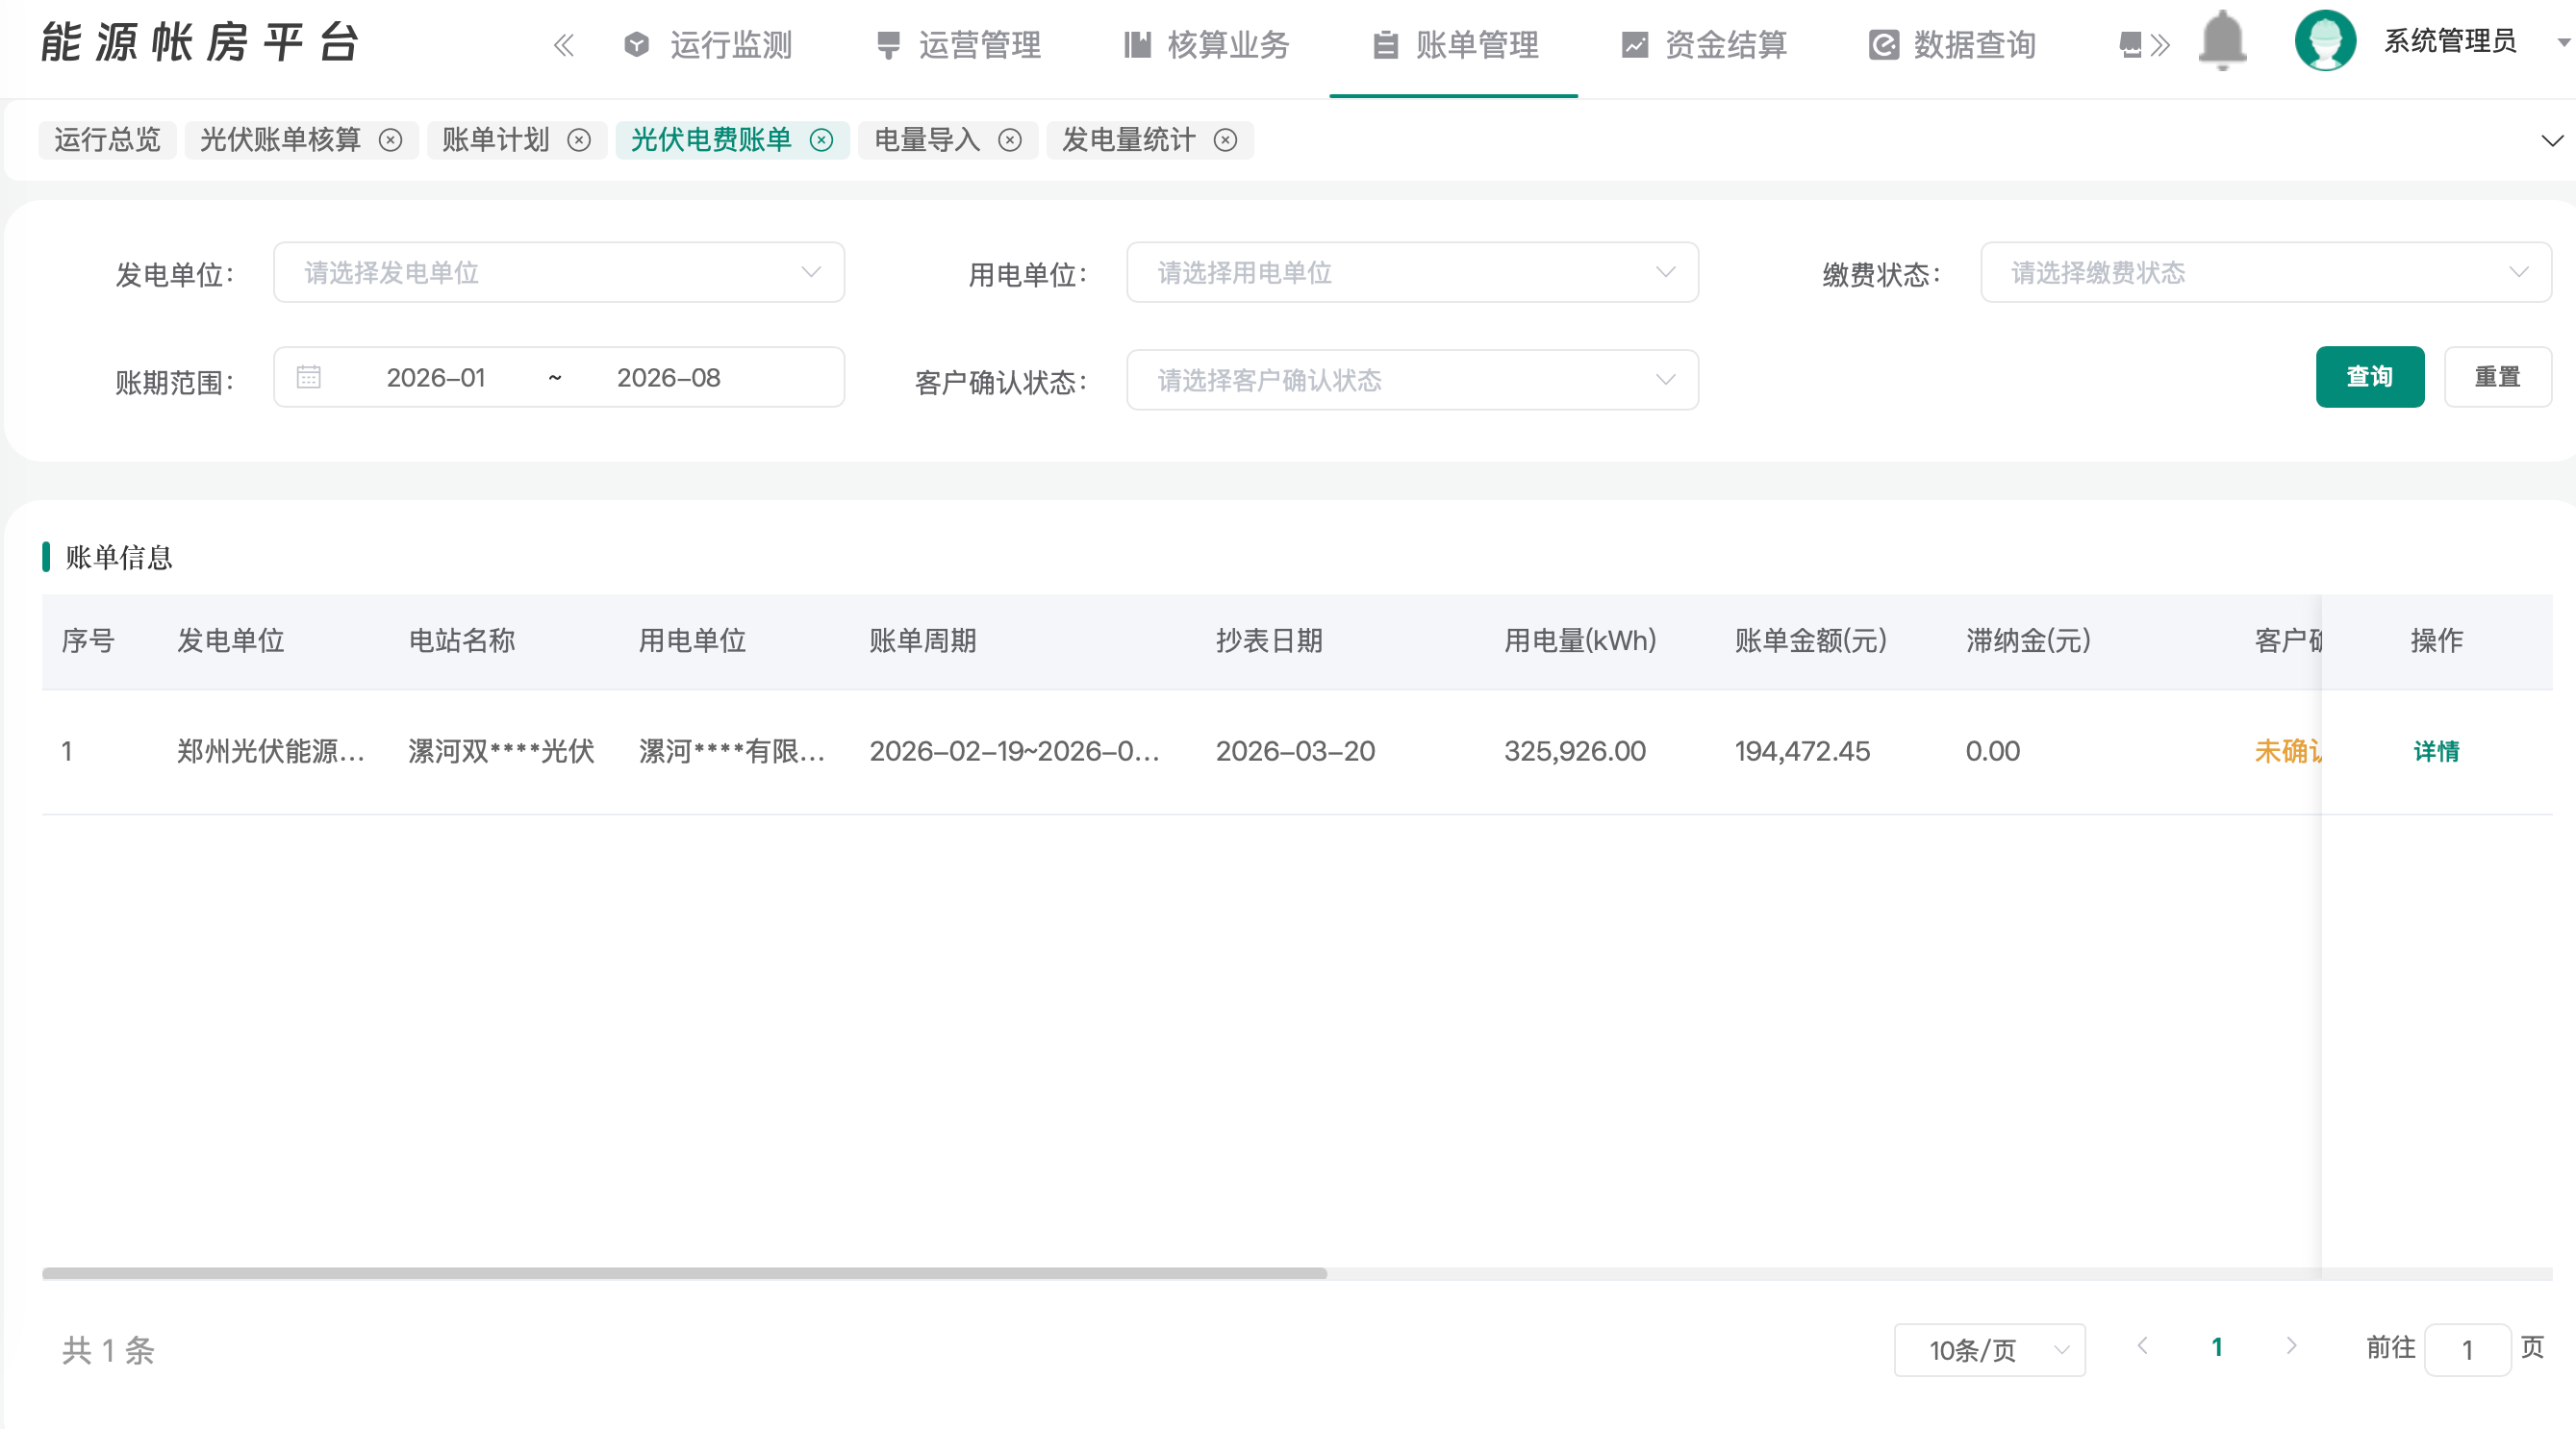Go to the previous page arrow
The width and height of the screenshot is (2576, 1429).
pyautogui.click(x=2142, y=1346)
